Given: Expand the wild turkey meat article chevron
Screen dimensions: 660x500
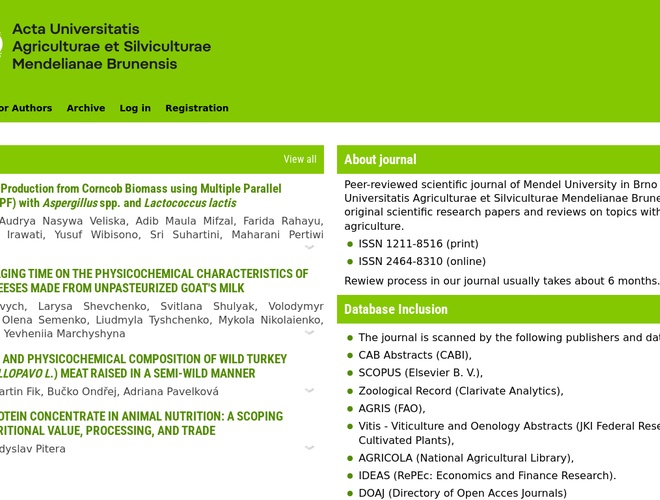Looking at the screenshot, I should tap(310, 390).
